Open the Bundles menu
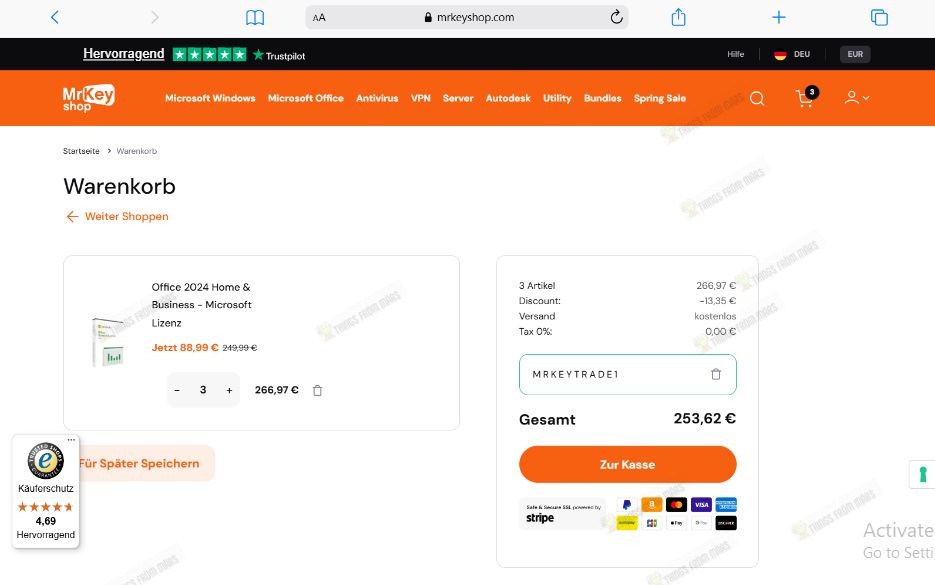 (x=602, y=98)
